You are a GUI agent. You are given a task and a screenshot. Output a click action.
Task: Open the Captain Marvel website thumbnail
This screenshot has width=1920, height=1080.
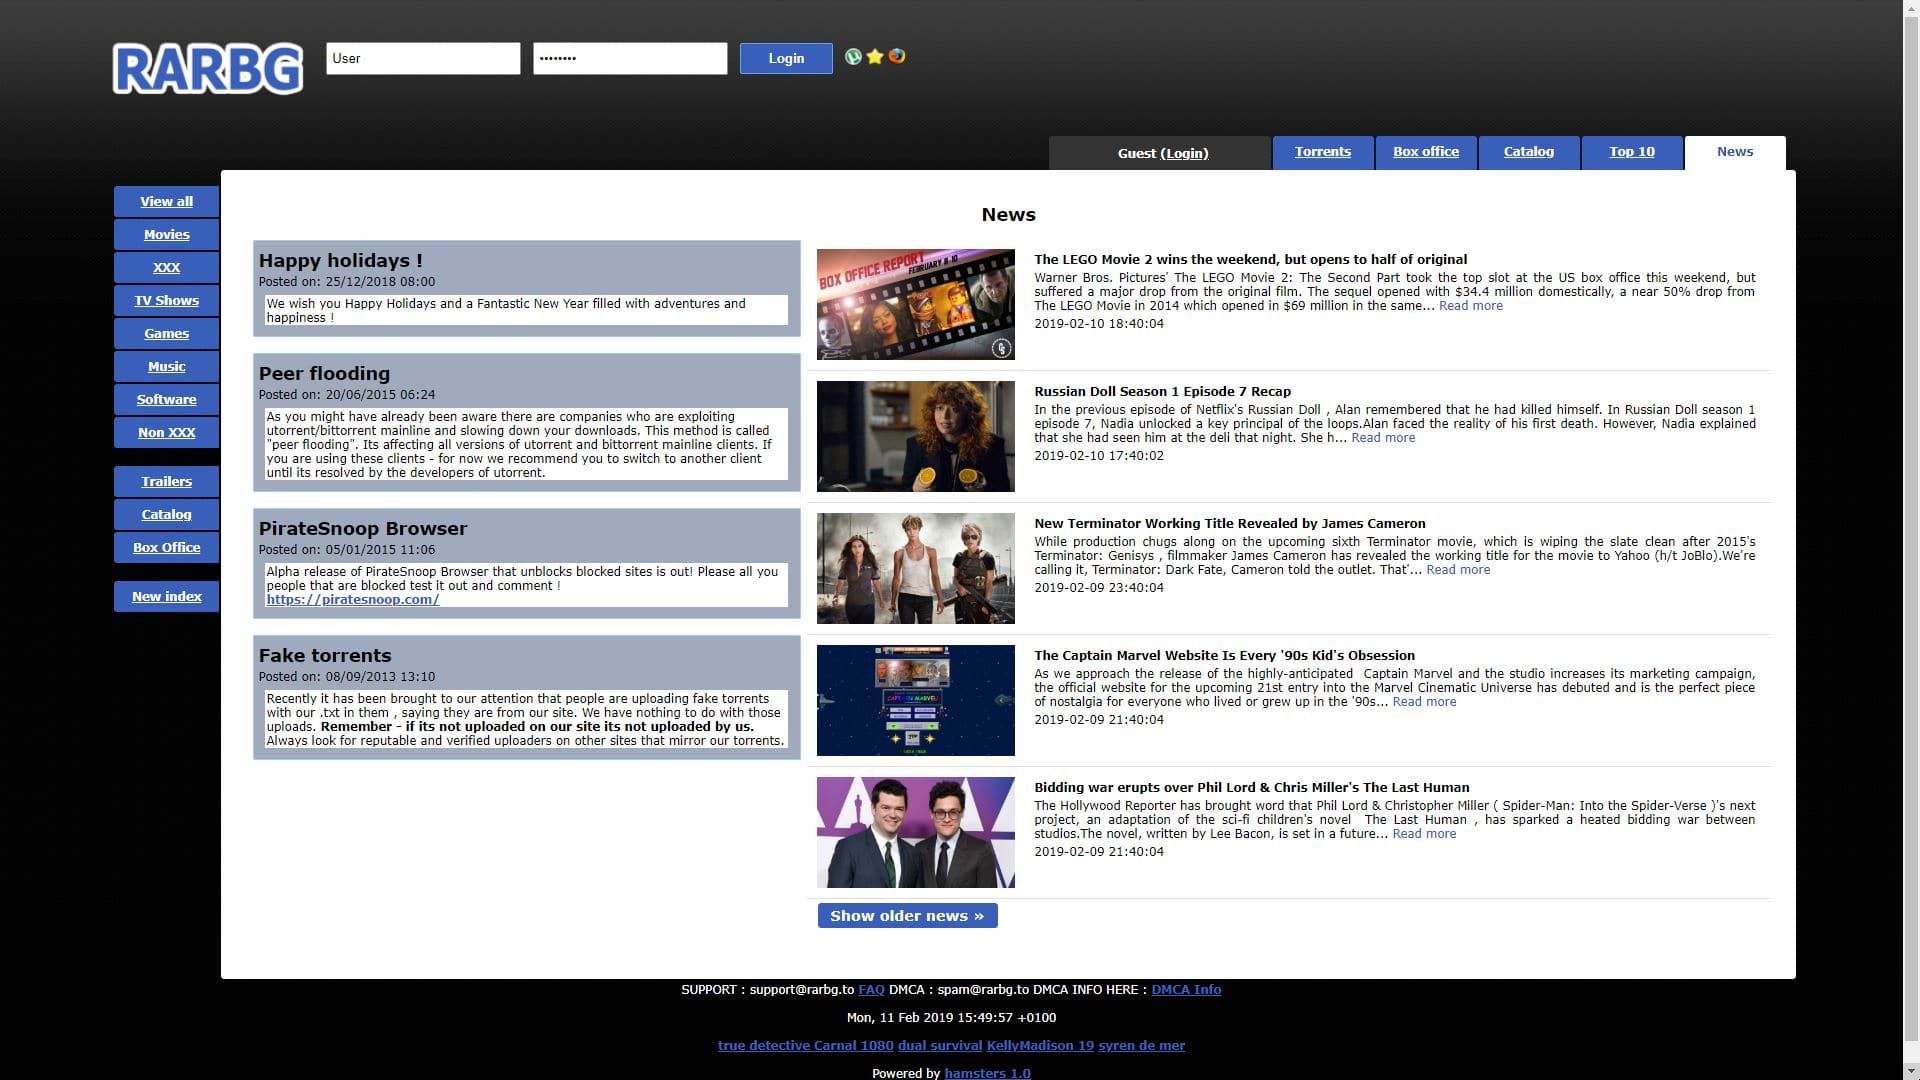pyautogui.click(x=915, y=700)
